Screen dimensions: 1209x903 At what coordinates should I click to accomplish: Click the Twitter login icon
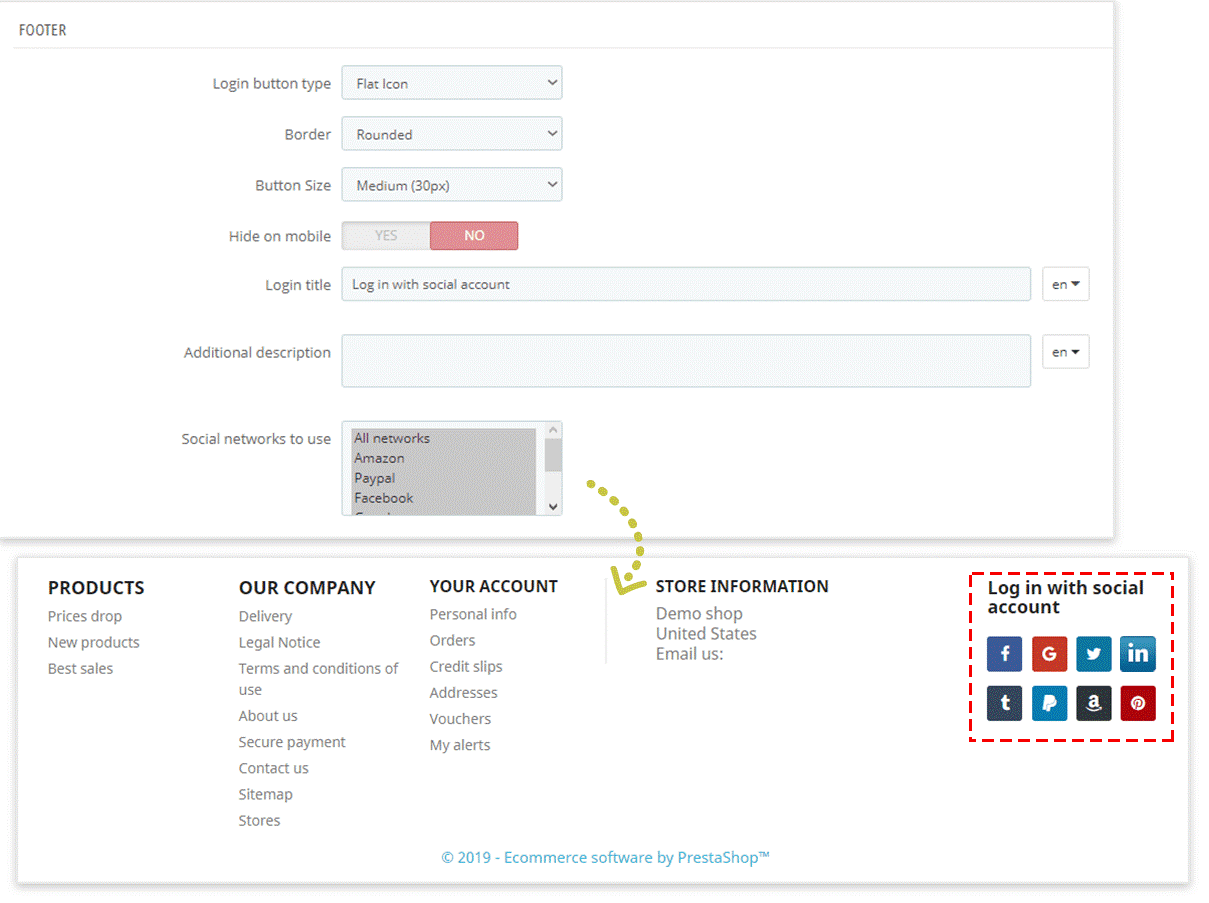click(x=1093, y=654)
